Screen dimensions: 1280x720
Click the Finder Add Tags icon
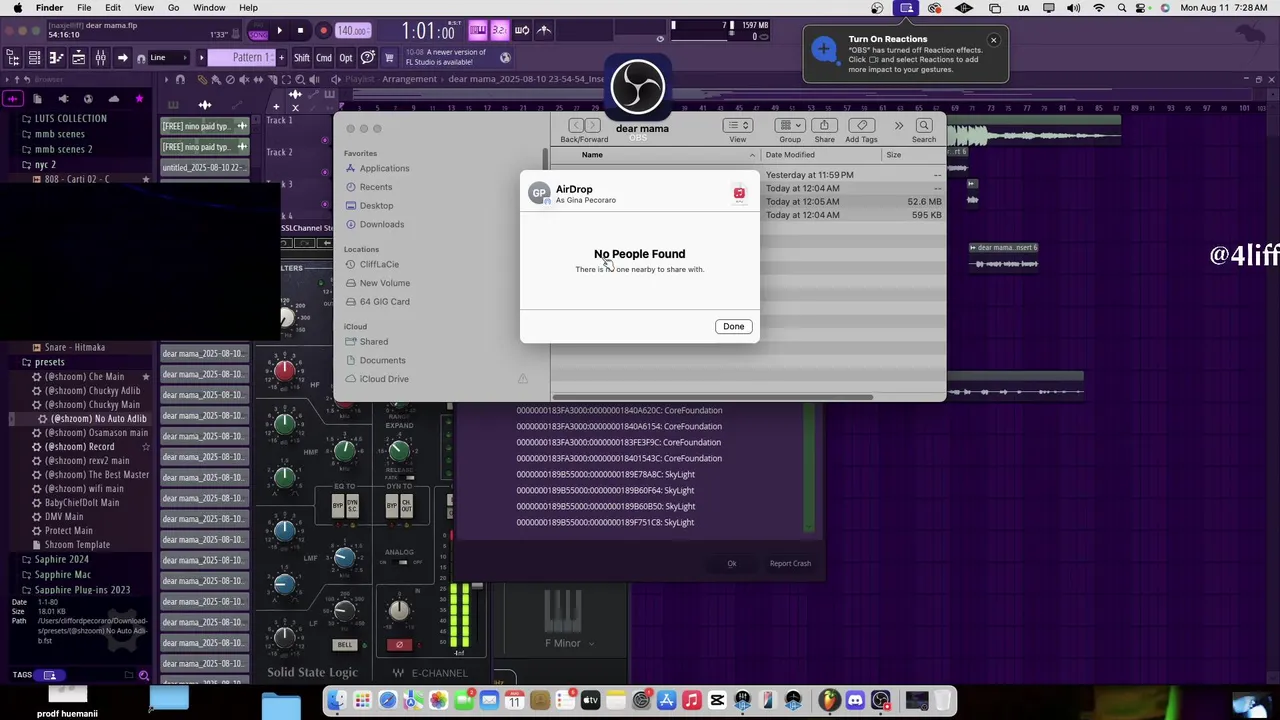pyautogui.click(x=862, y=125)
